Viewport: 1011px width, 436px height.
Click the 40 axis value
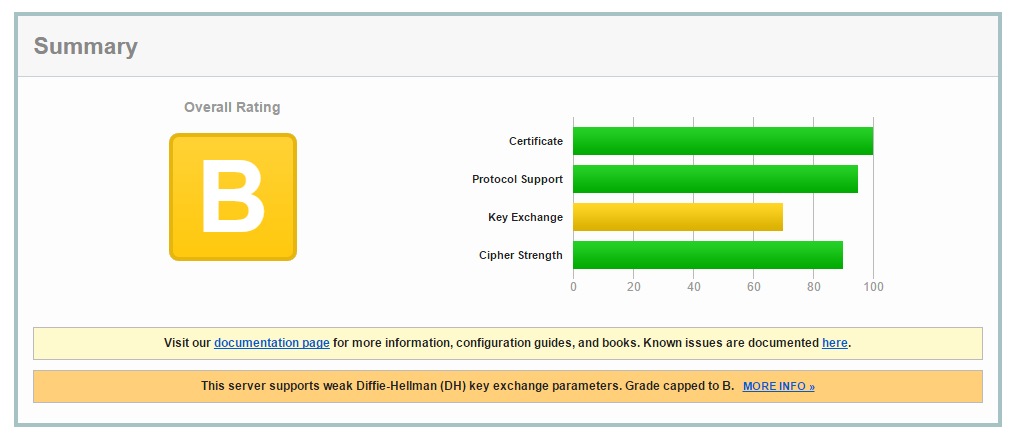click(693, 287)
